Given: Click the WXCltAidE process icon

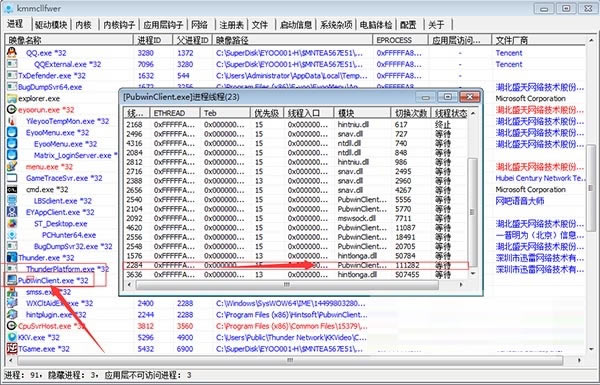Looking at the screenshot, I should (x=12, y=303).
